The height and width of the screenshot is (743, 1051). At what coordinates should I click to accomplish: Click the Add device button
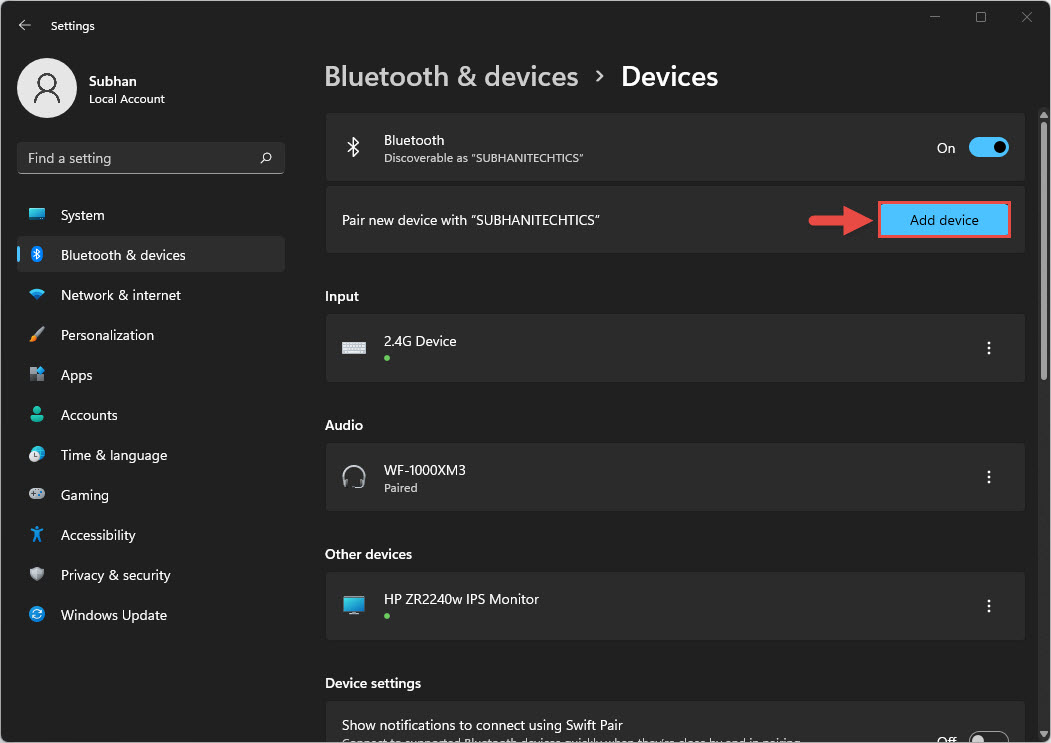(944, 220)
